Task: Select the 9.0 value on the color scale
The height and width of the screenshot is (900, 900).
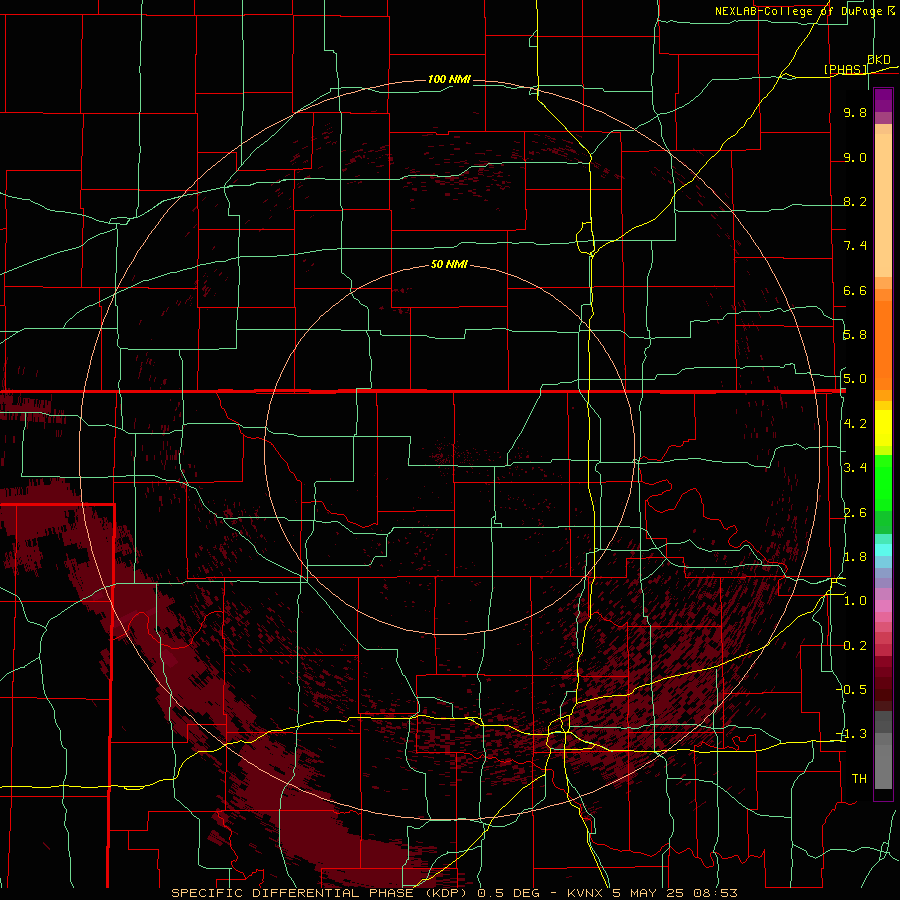Action: 855,157
